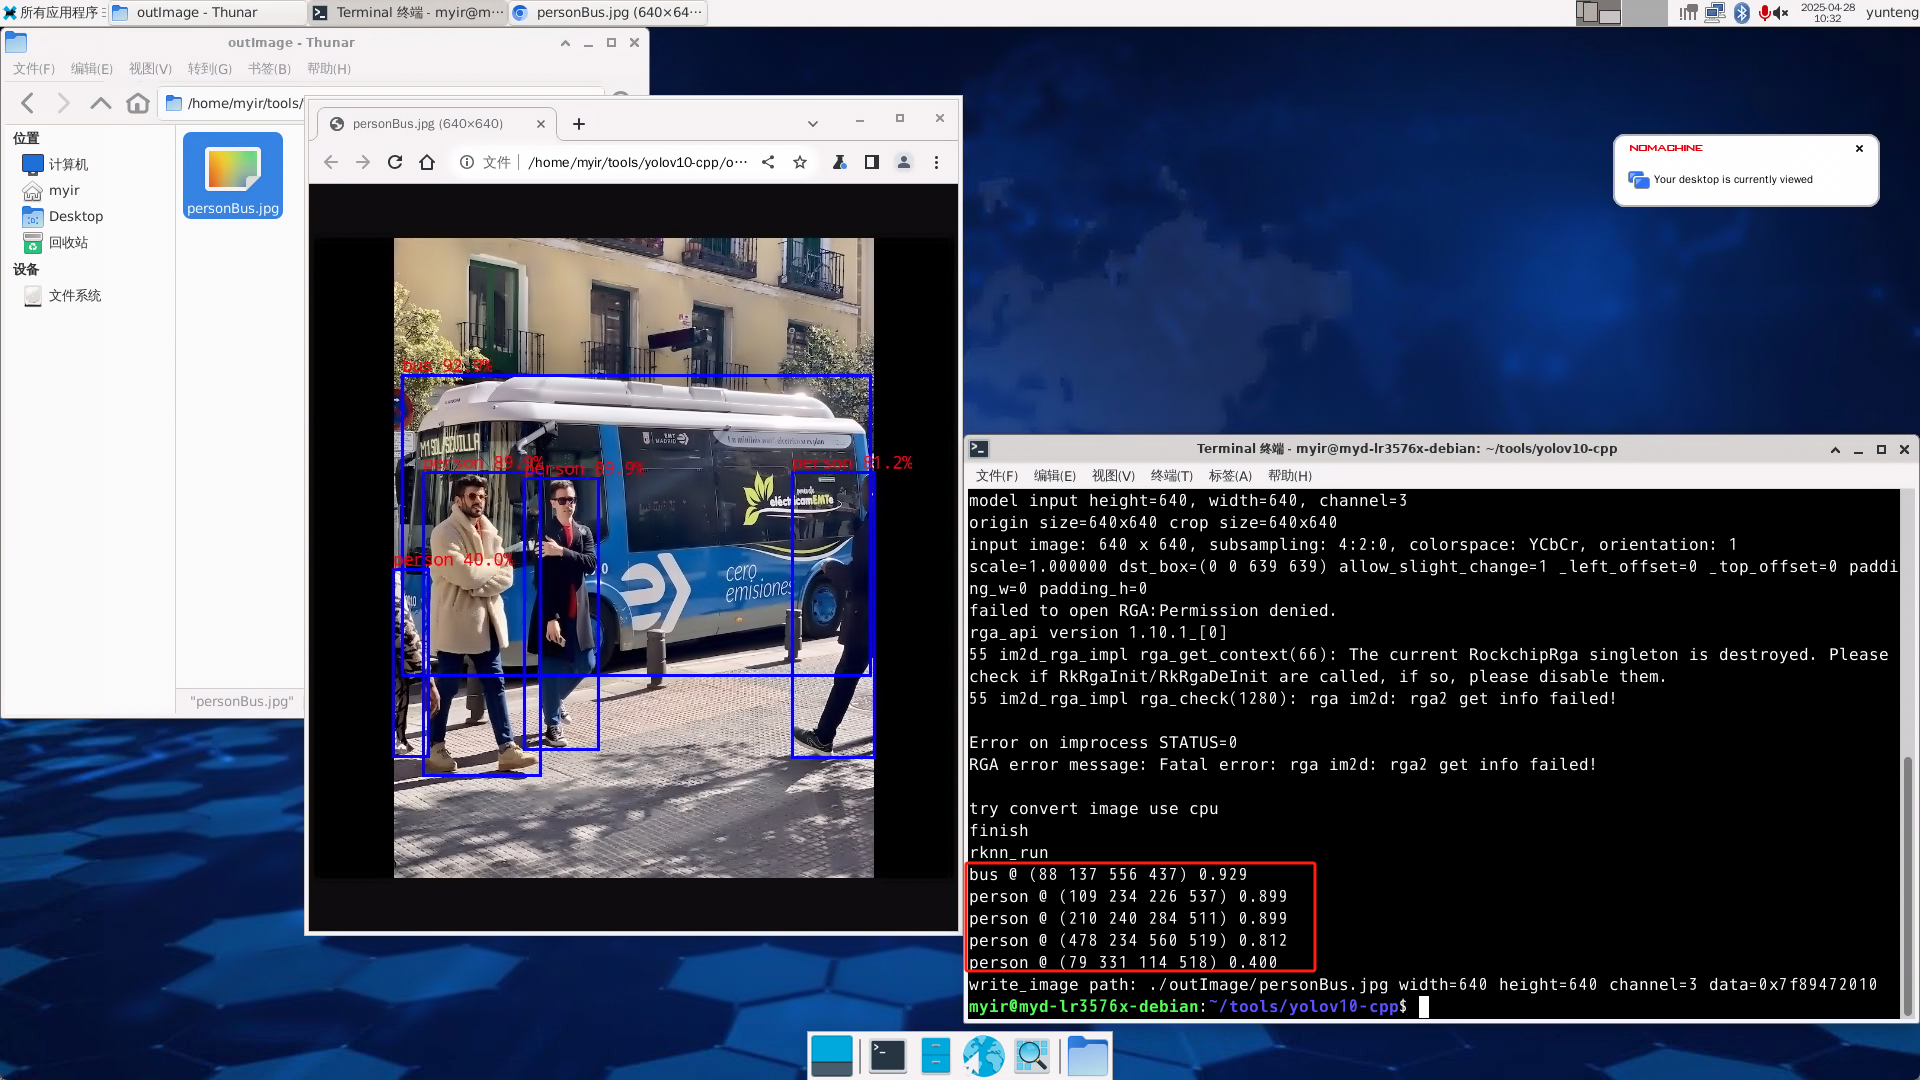
Task: Bookmark this page with star icon
Action: click(800, 162)
